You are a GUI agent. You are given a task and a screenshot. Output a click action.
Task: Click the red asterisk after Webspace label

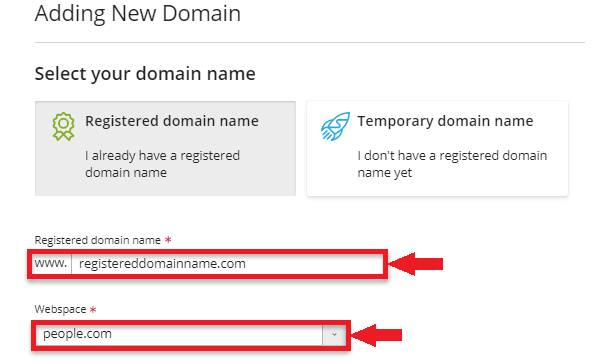pyautogui.click(x=93, y=310)
